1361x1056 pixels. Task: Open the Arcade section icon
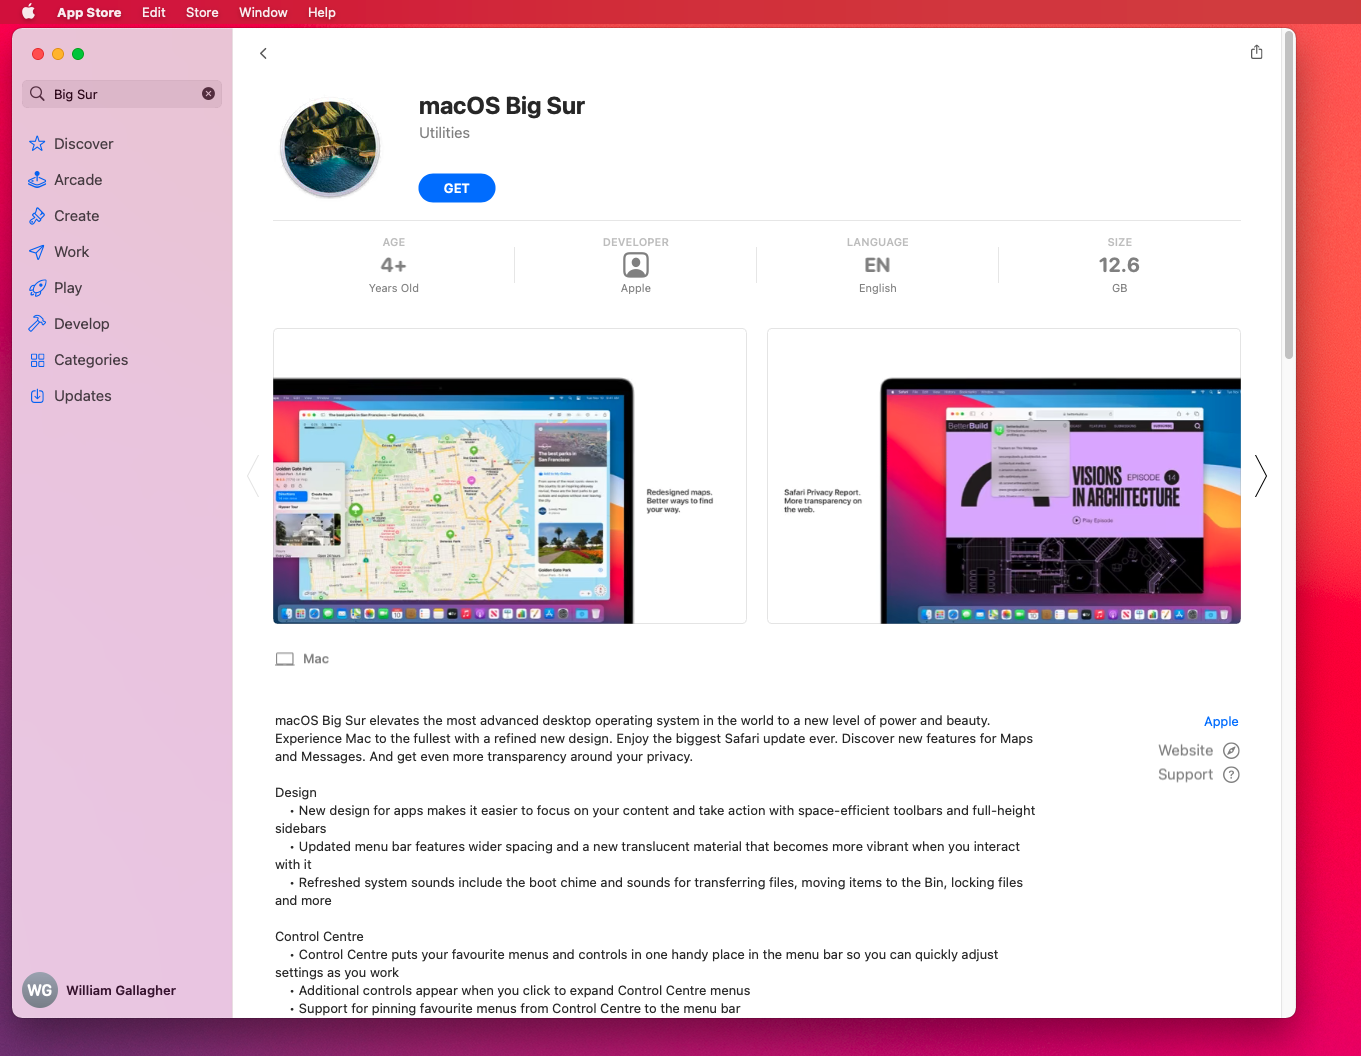pos(37,180)
